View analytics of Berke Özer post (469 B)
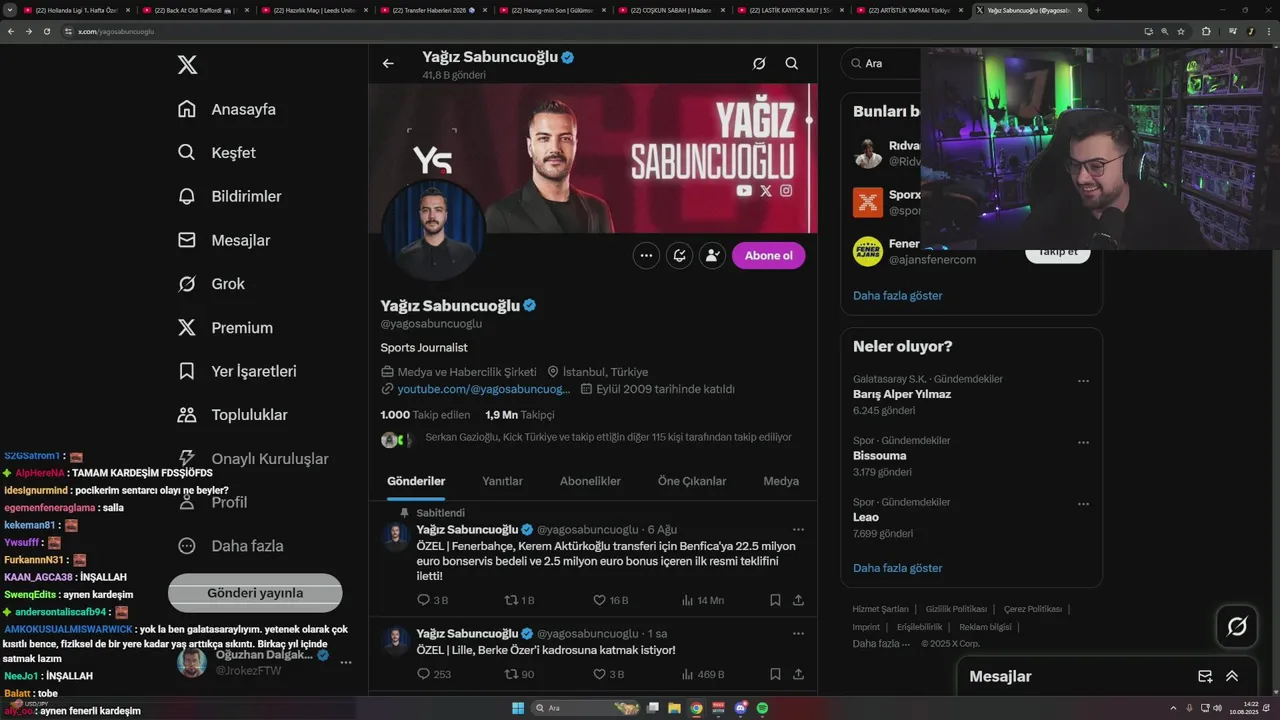The width and height of the screenshot is (1280, 720). [702, 674]
